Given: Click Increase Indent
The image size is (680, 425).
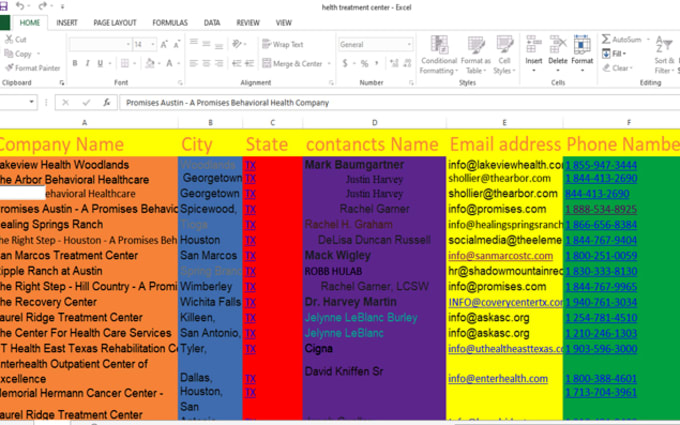Looking at the screenshot, I should pos(249,64).
